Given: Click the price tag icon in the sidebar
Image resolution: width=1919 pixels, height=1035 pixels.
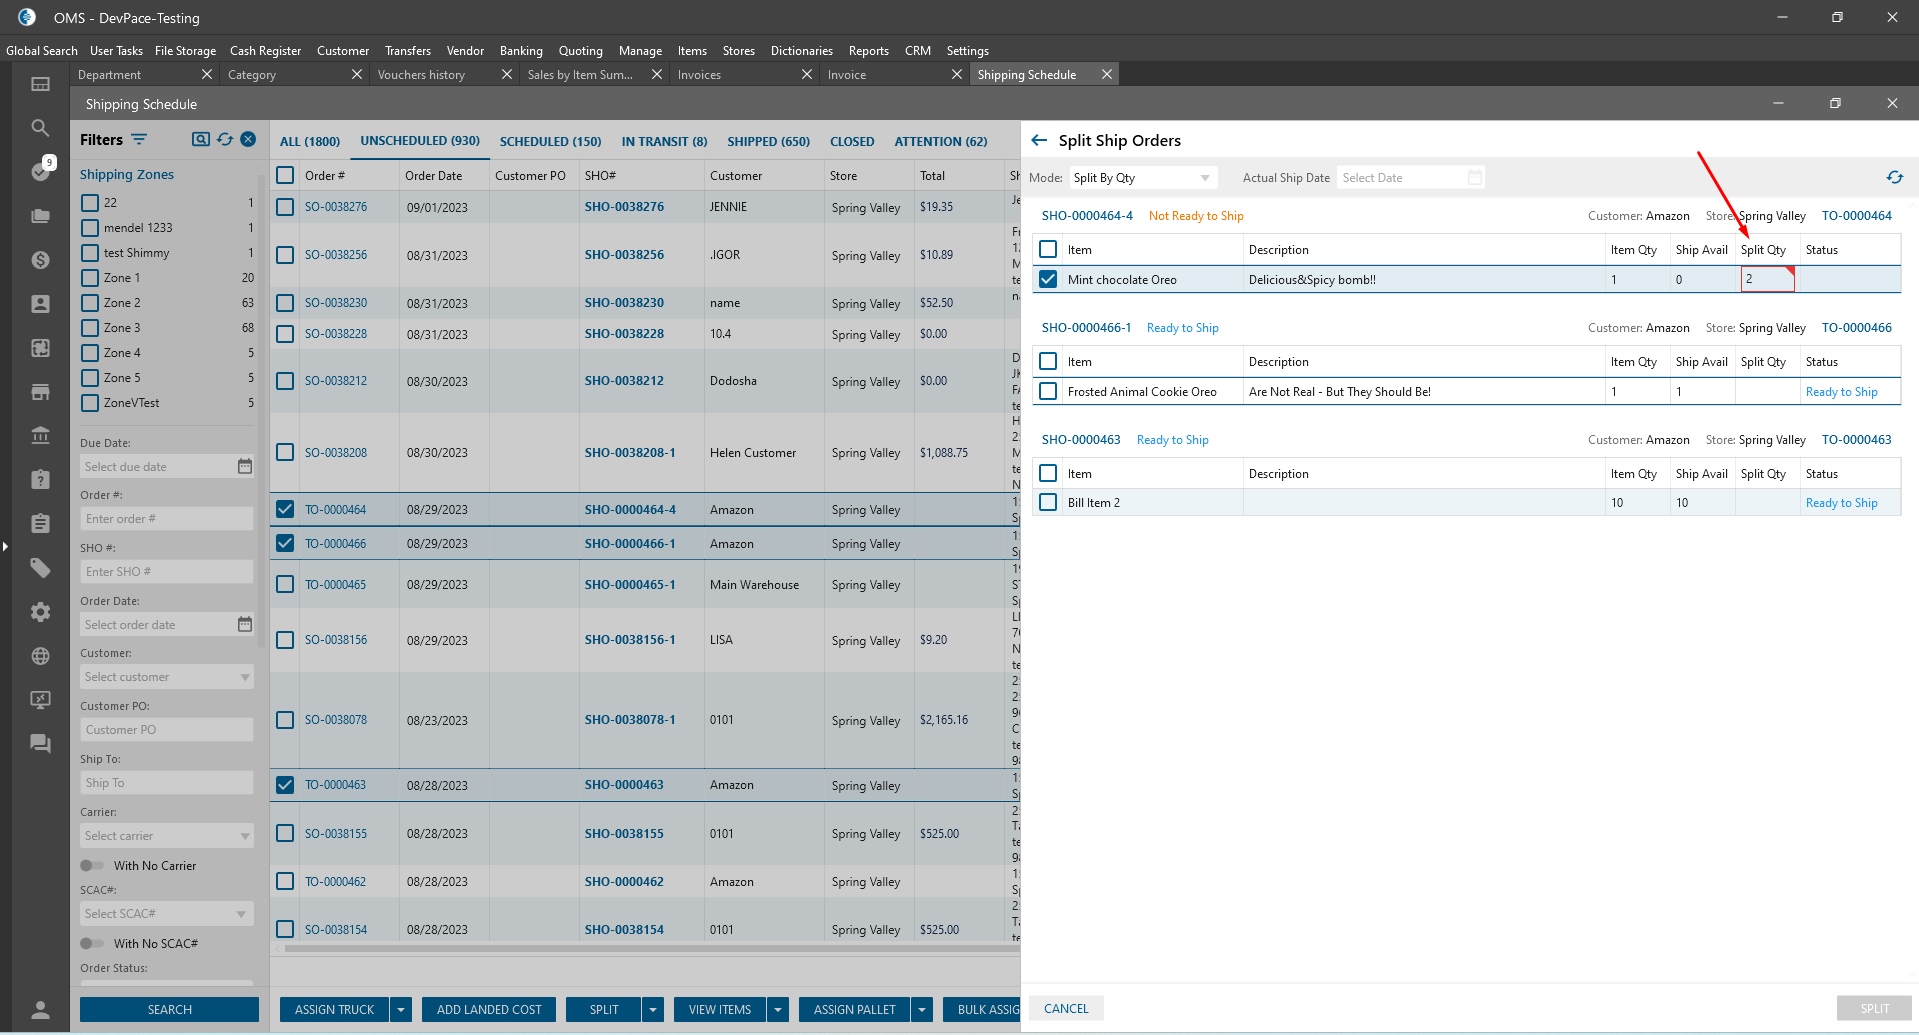Looking at the screenshot, I should click(40, 568).
